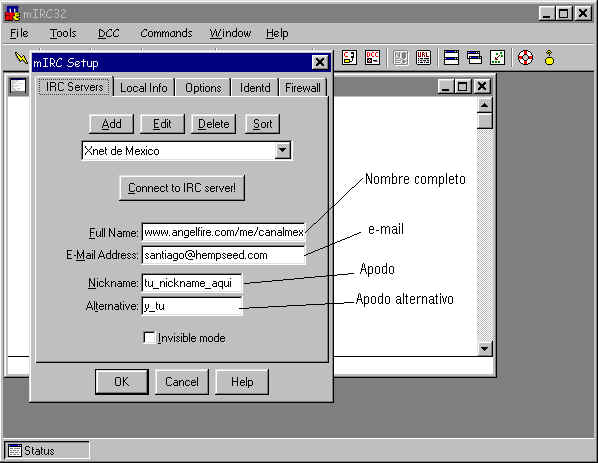Image resolution: width=598 pixels, height=463 pixels.
Task: Open the Window menu
Action: 230,34
